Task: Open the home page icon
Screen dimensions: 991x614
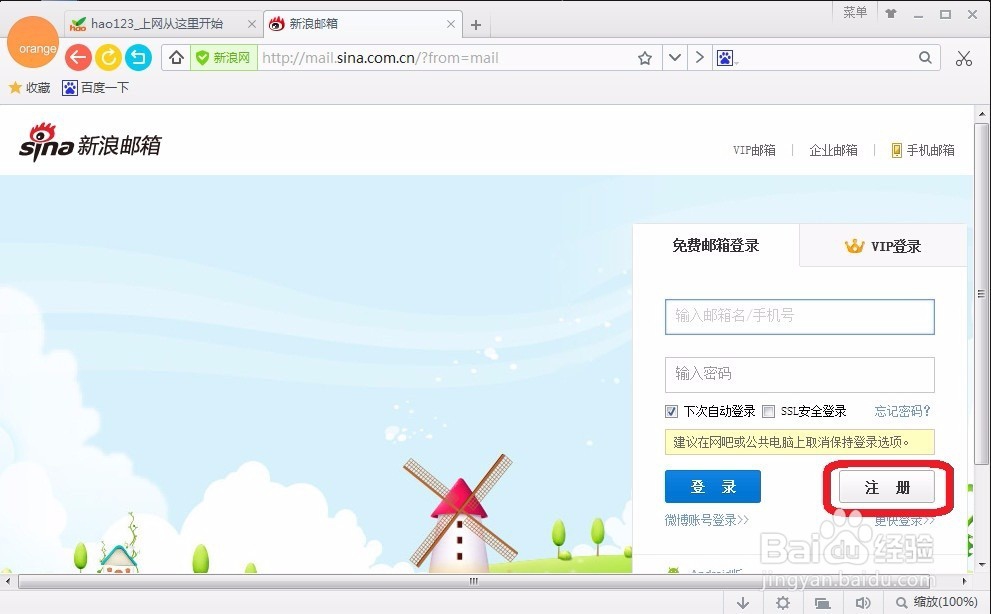Action: coord(175,57)
